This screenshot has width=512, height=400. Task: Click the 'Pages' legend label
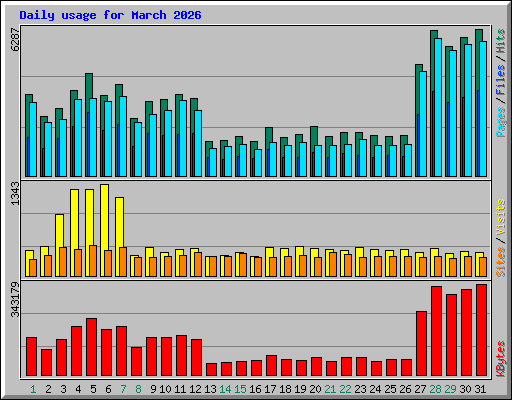[501, 122]
